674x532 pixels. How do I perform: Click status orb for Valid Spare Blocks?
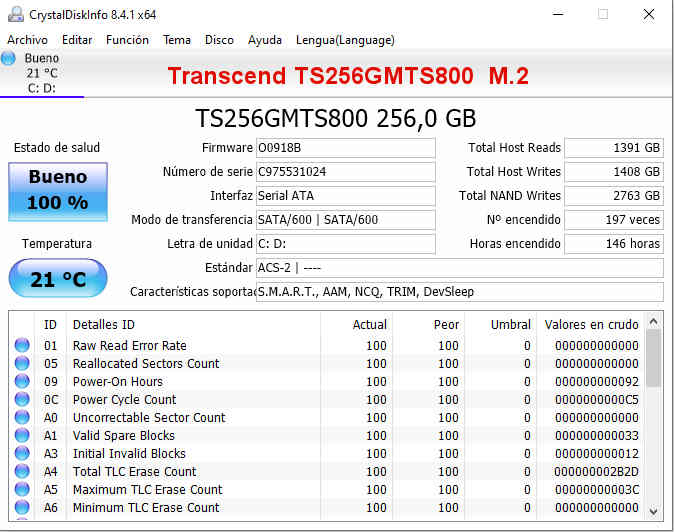[x=22, y=435]
